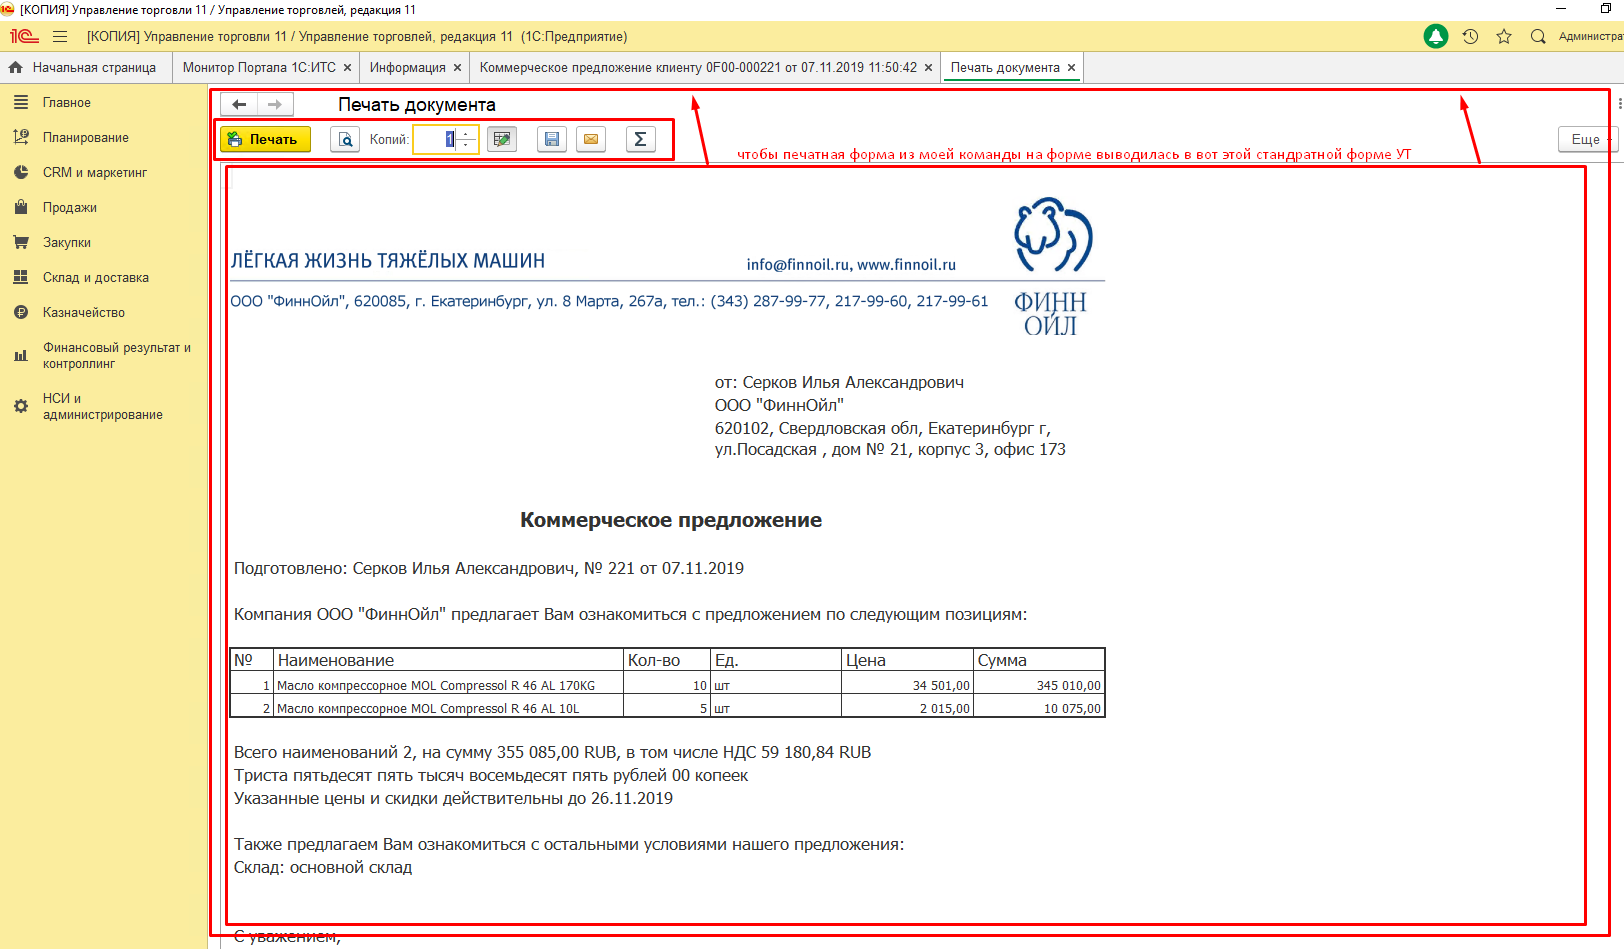Click the print preview icon
Image resolution: width=1624 pixels, height=949 pixels.
pos(345,139)
